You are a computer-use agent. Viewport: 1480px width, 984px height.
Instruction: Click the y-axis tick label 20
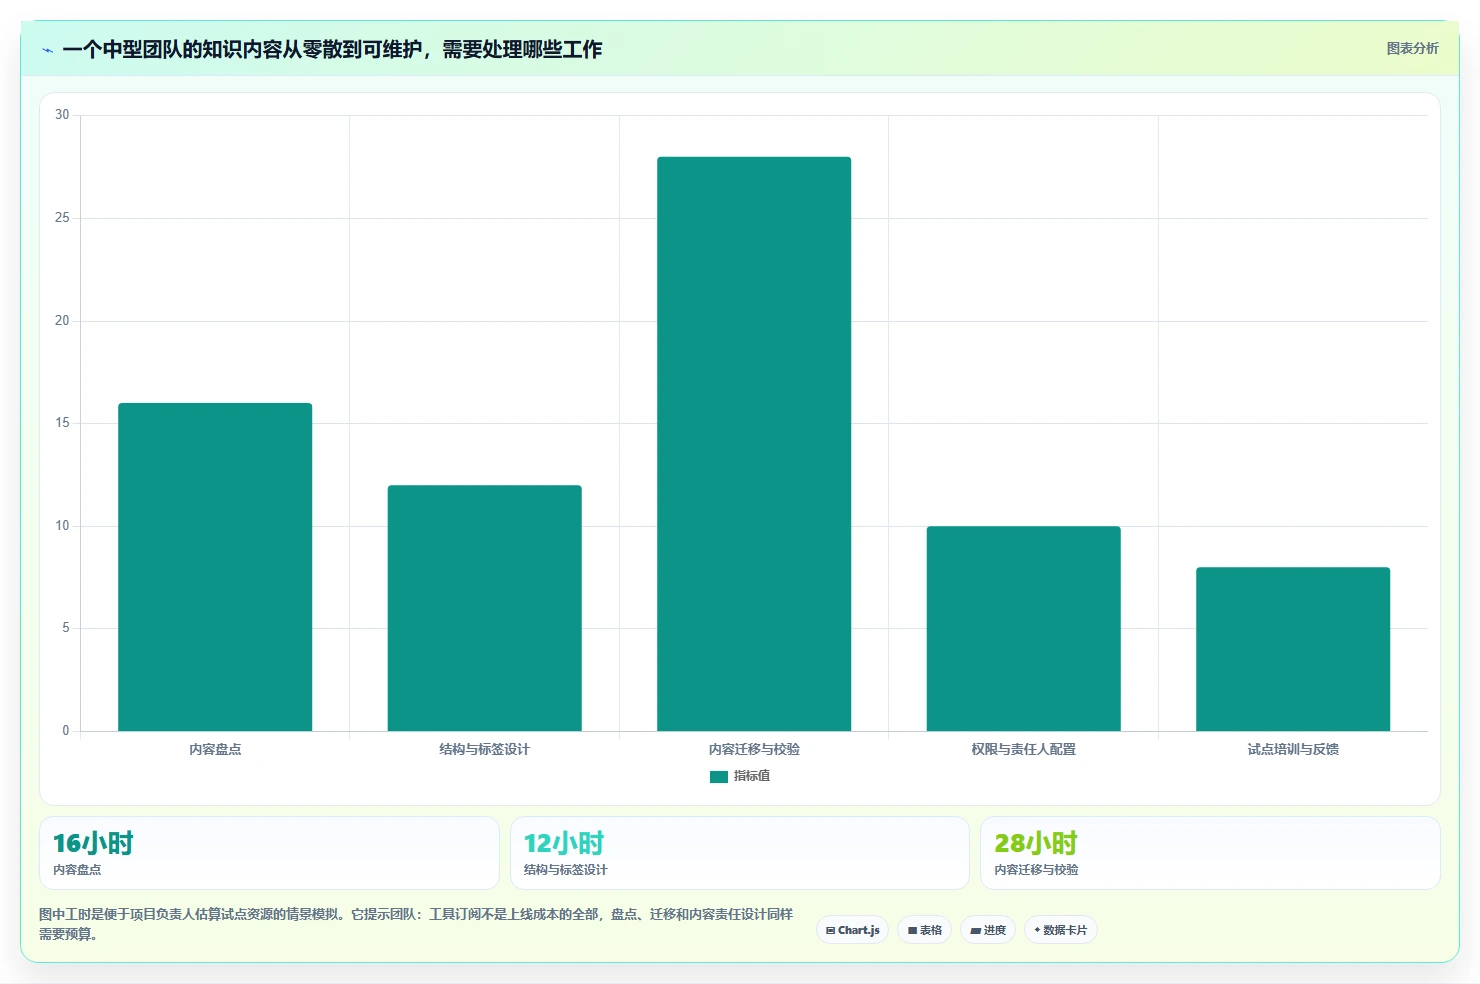click(x=62, y=321)
